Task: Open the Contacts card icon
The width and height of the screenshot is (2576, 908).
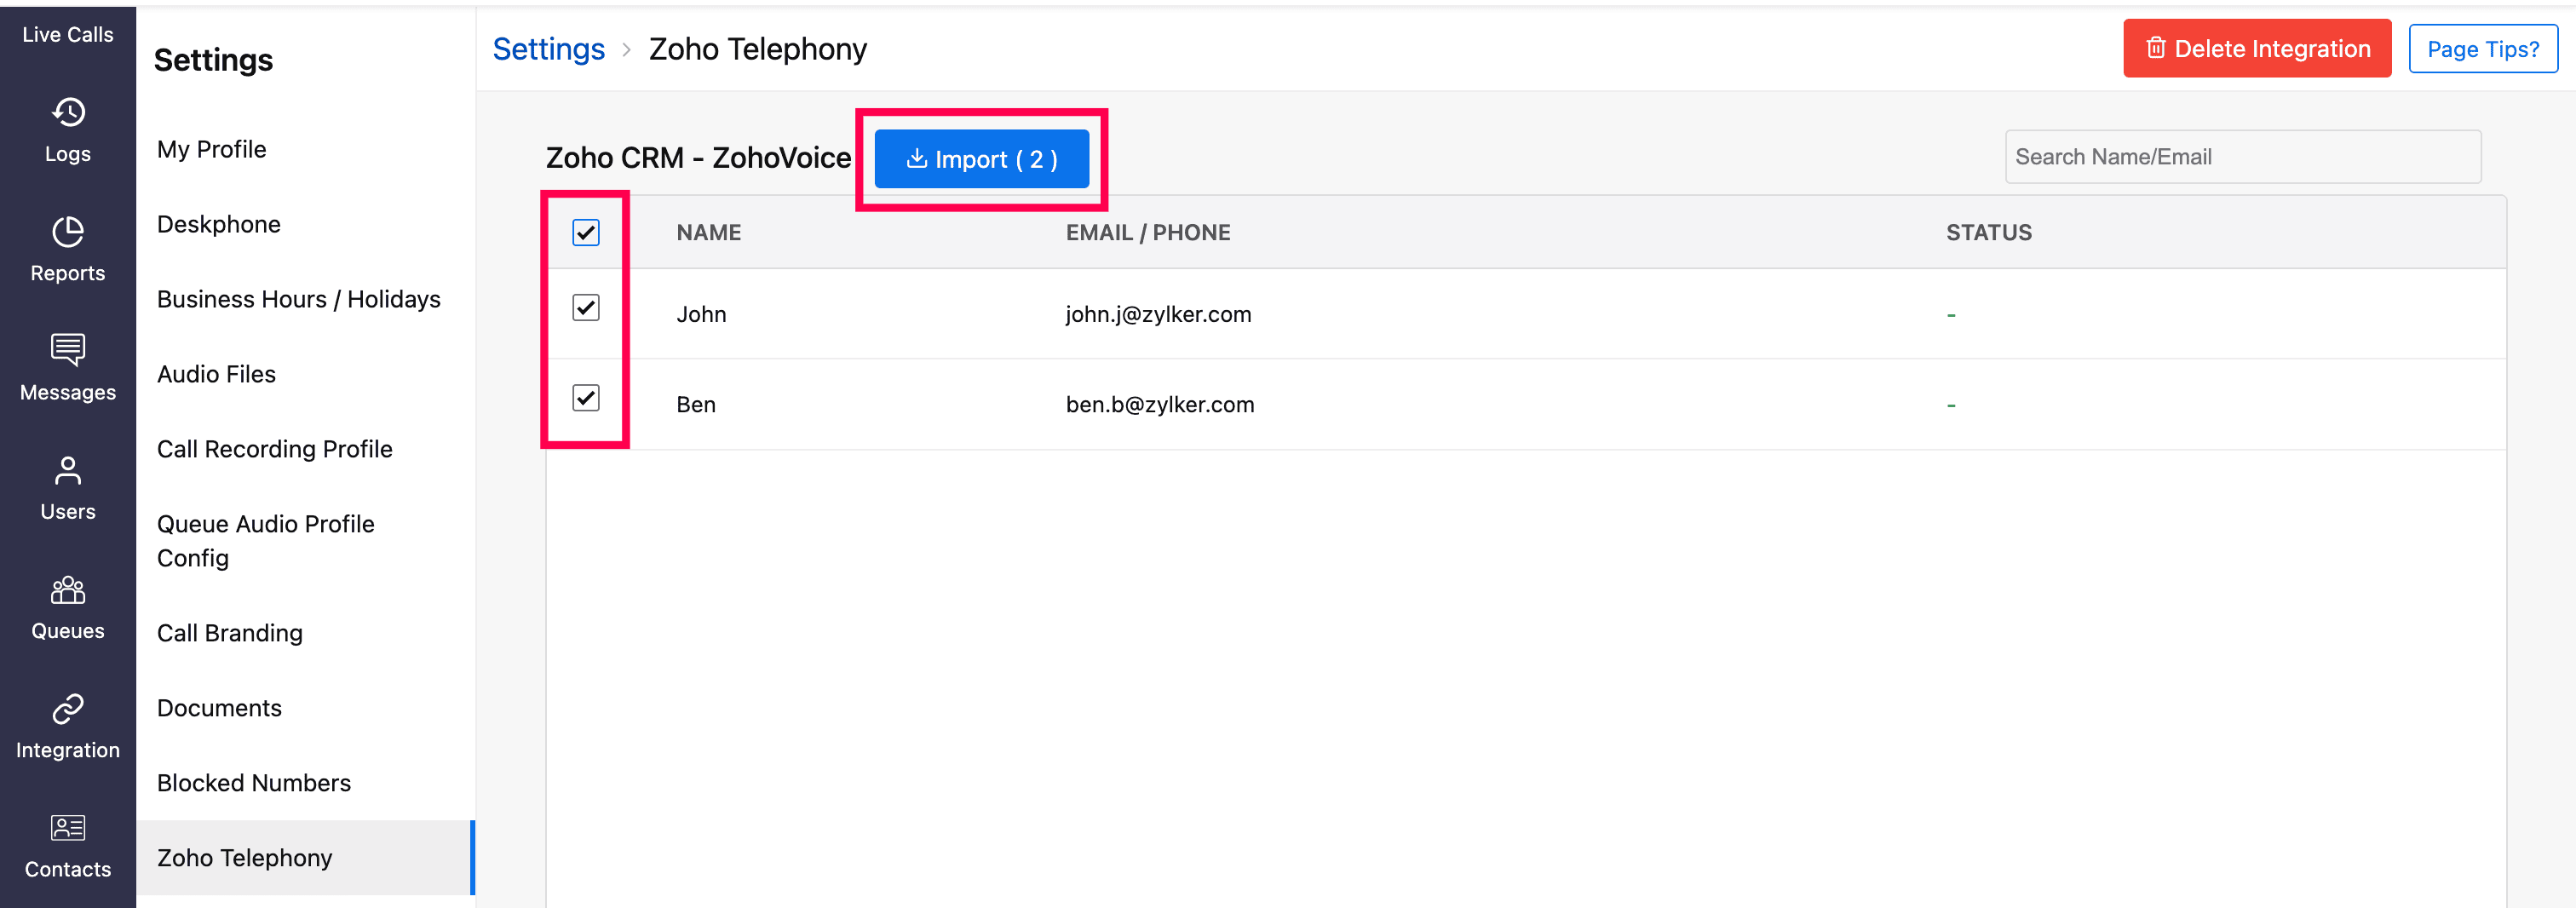Action: click(68, 827)
